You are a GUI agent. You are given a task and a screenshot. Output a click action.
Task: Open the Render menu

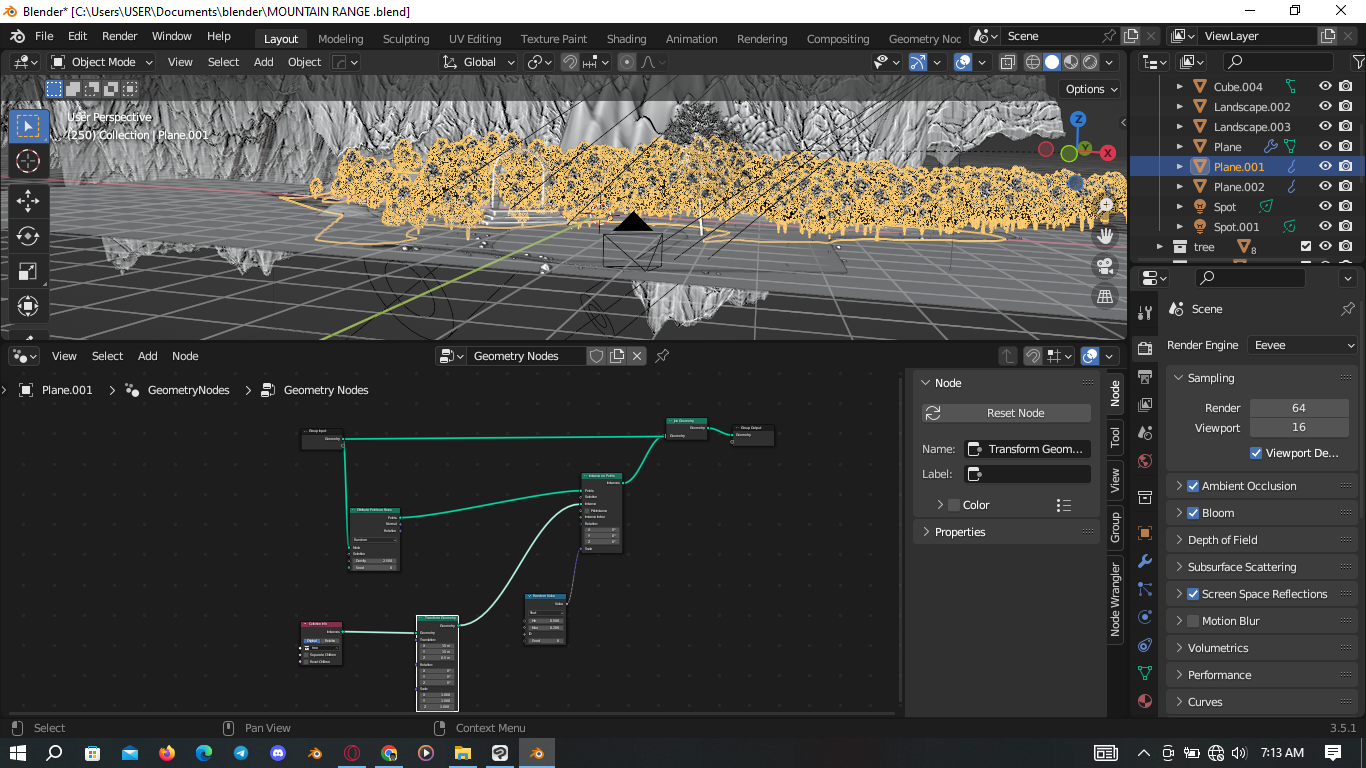click(120, 36)
